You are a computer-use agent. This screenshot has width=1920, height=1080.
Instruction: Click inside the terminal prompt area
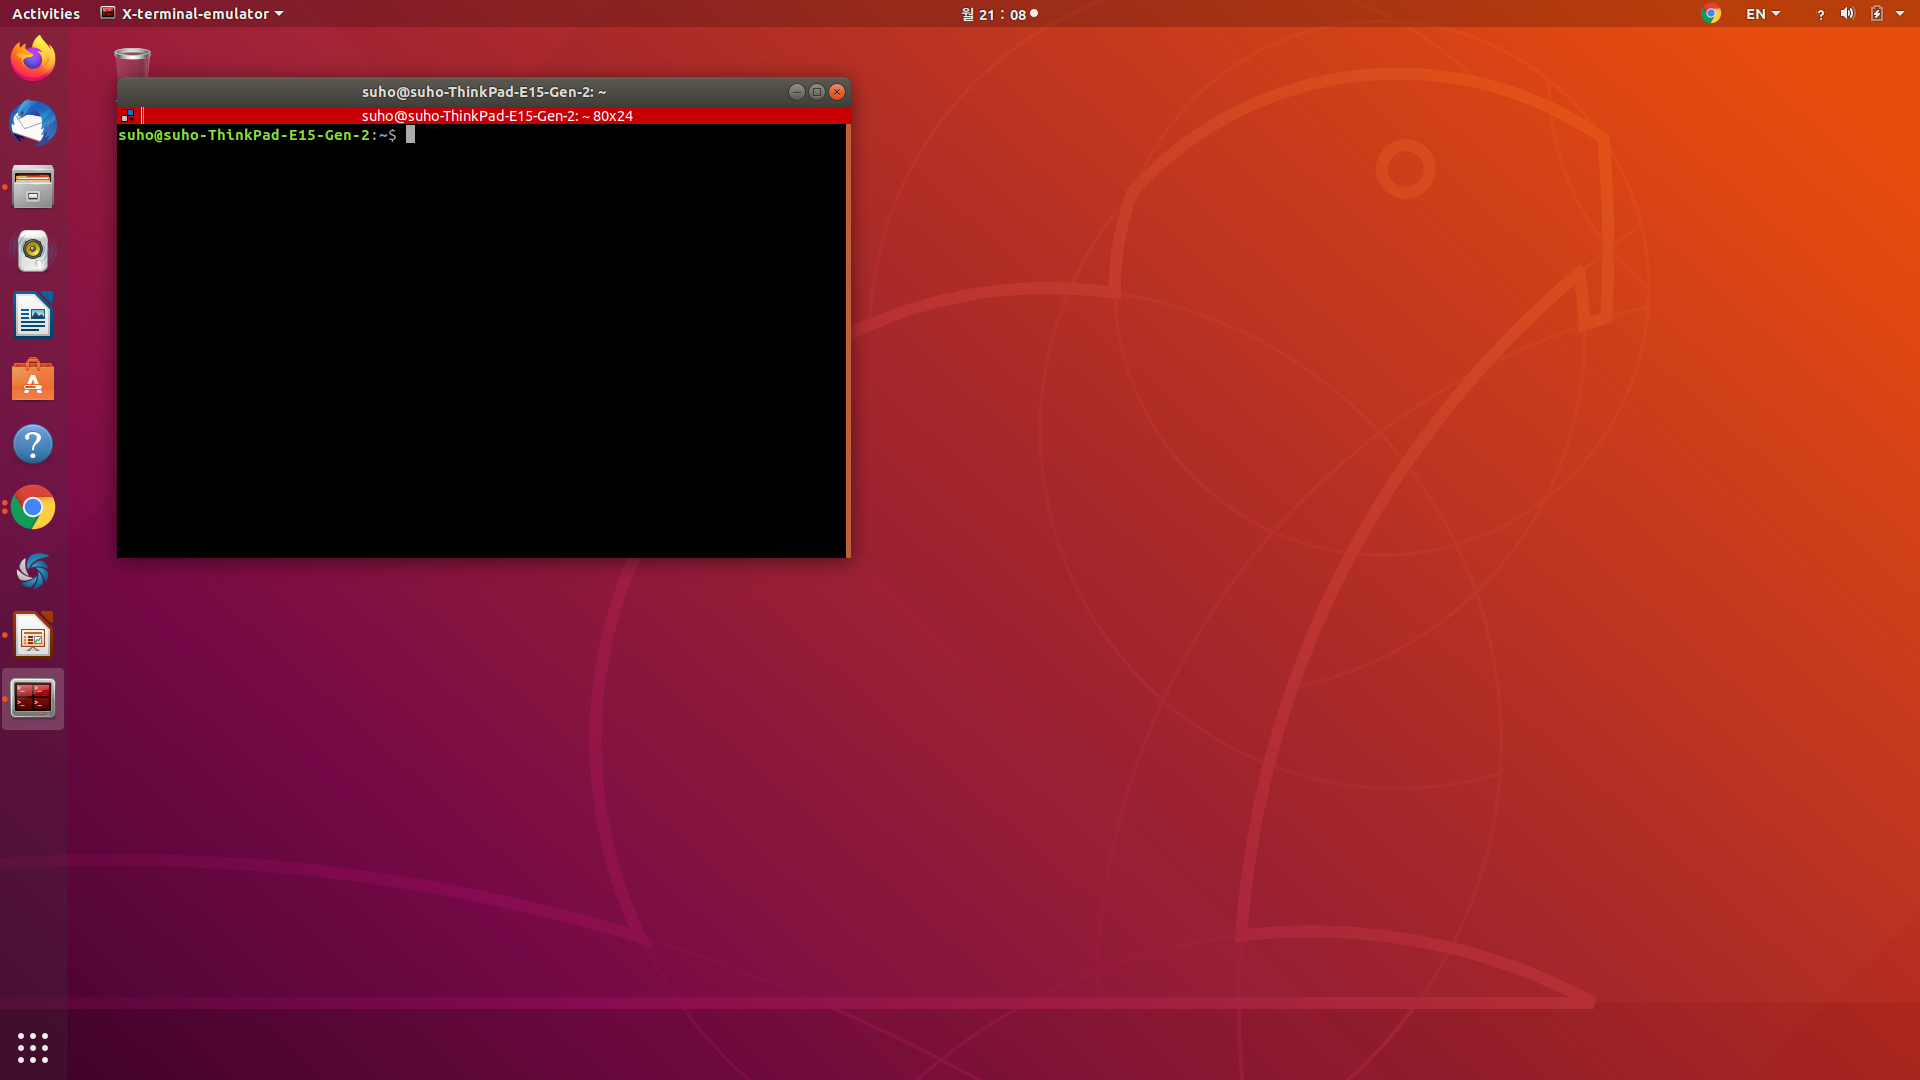(480, 340)
